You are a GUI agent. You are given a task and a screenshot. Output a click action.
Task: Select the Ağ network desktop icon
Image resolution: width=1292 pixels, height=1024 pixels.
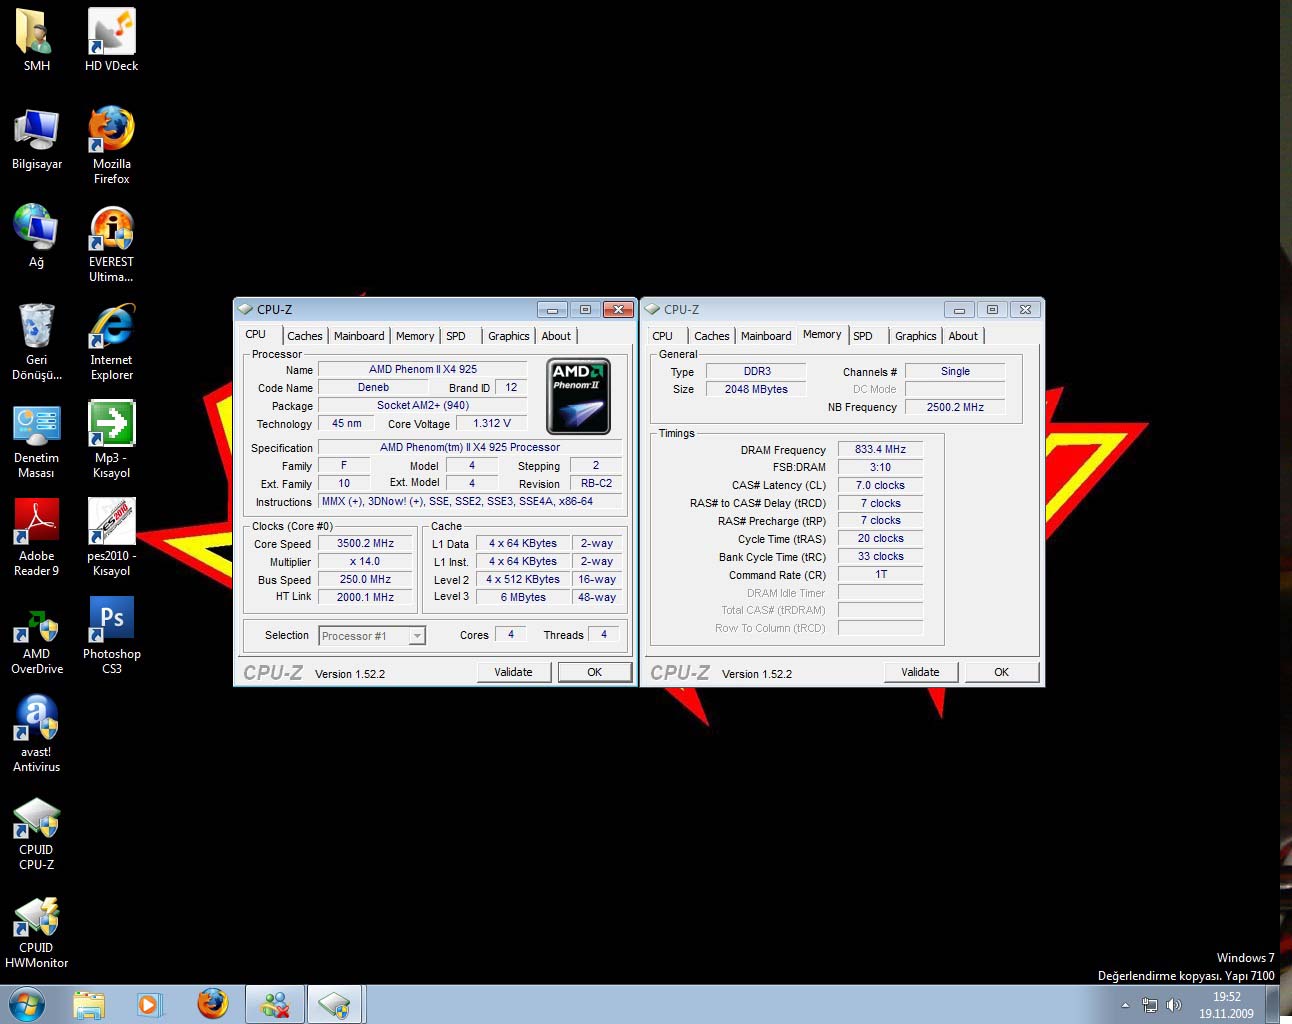[36, 237]
